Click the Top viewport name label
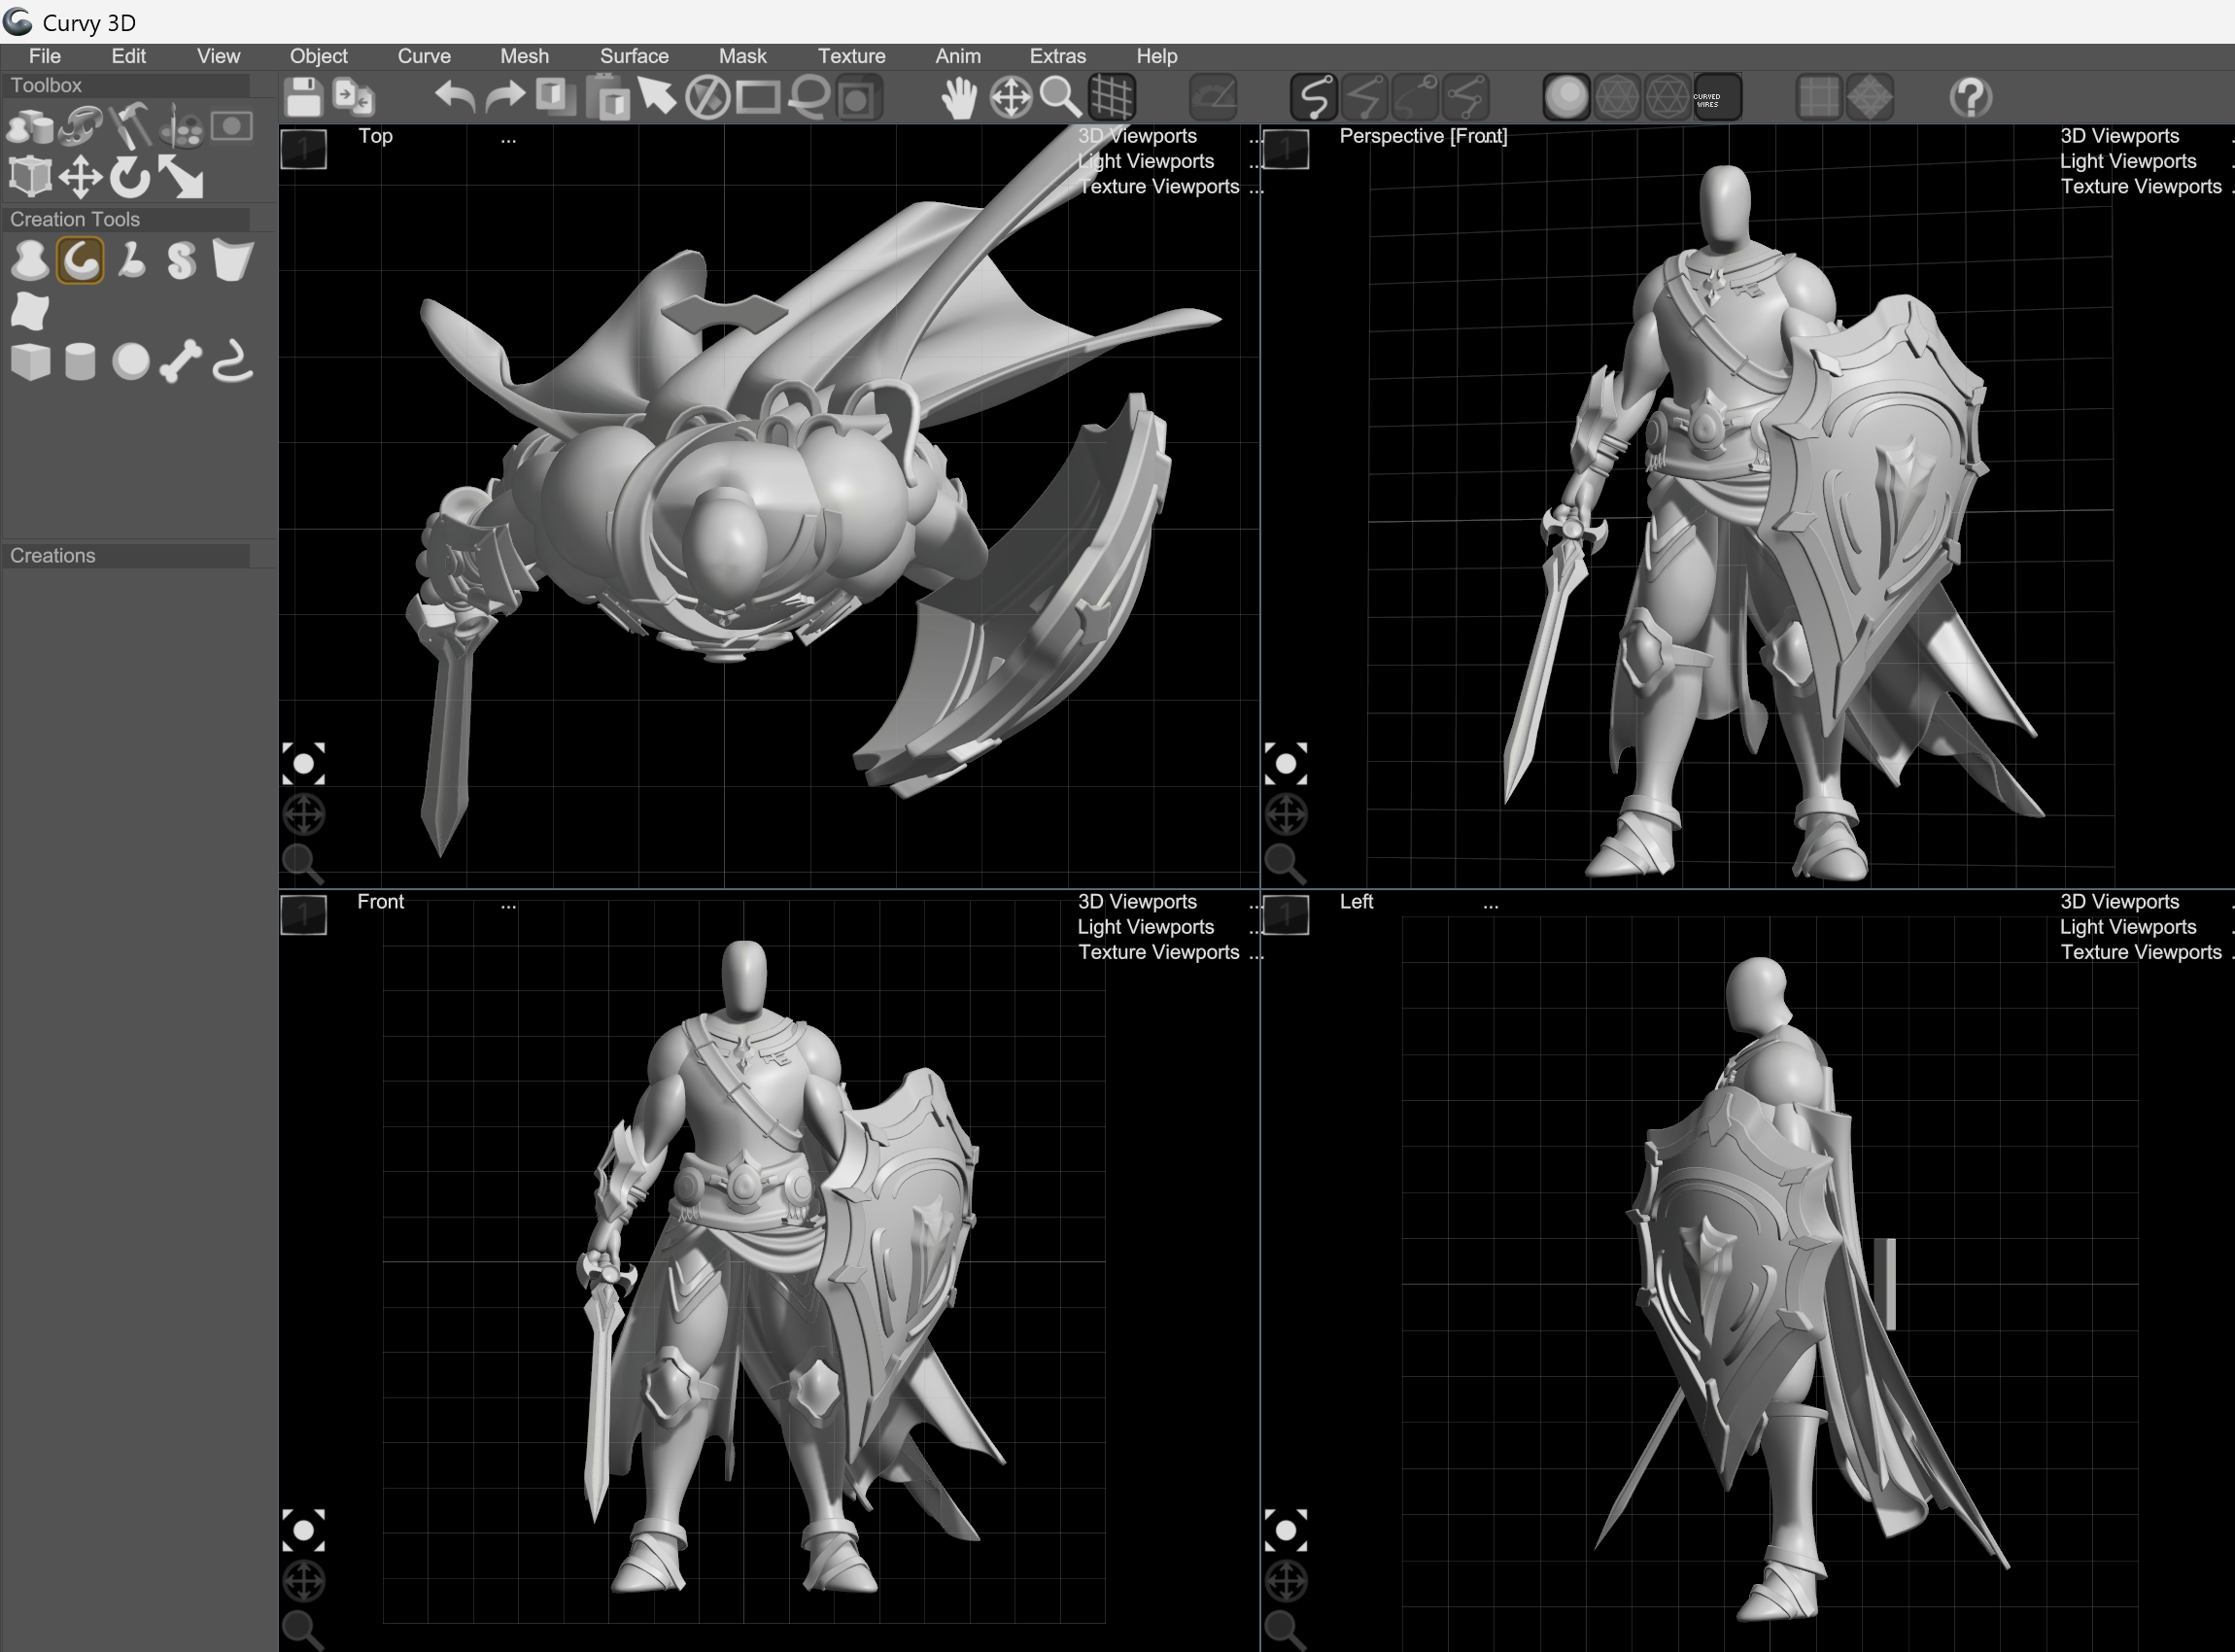 point(375,136)
